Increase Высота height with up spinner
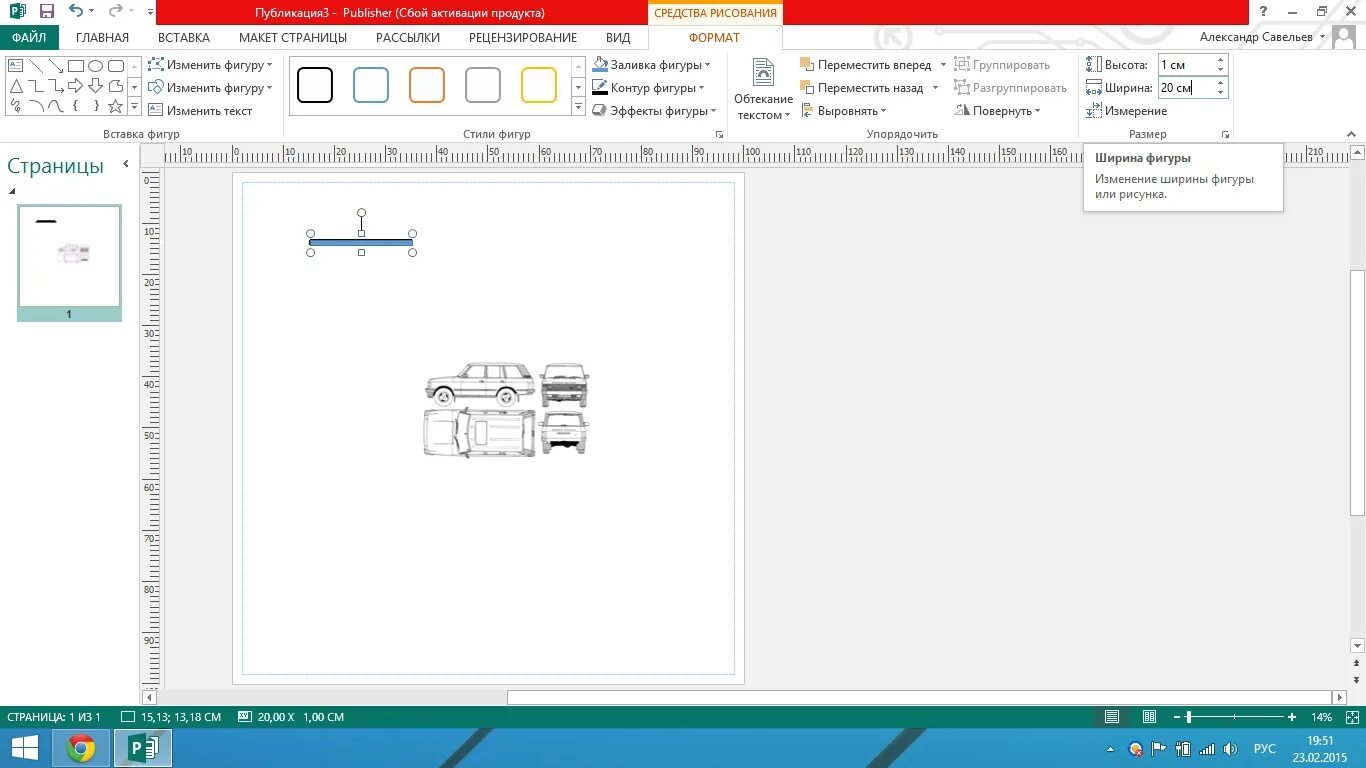1366x768 pixels. (x=1221, y=60)
